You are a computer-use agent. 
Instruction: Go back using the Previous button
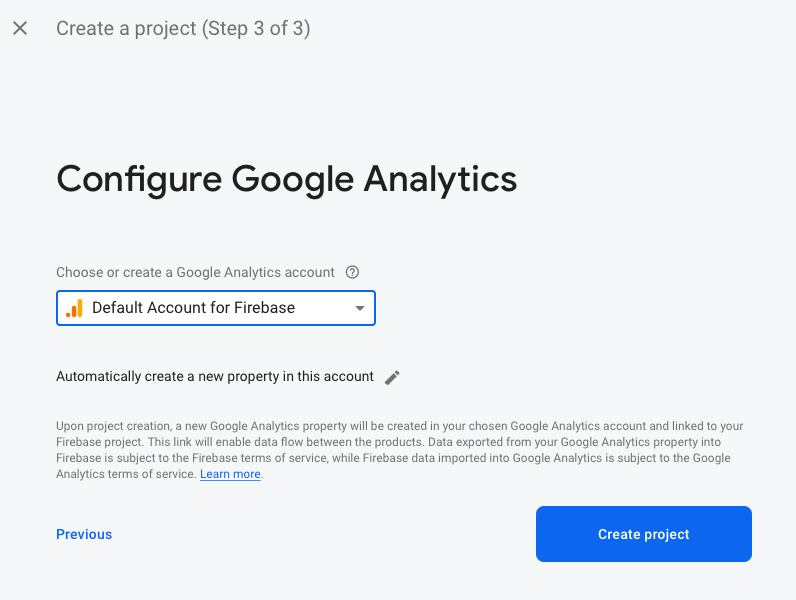point(84,534)
